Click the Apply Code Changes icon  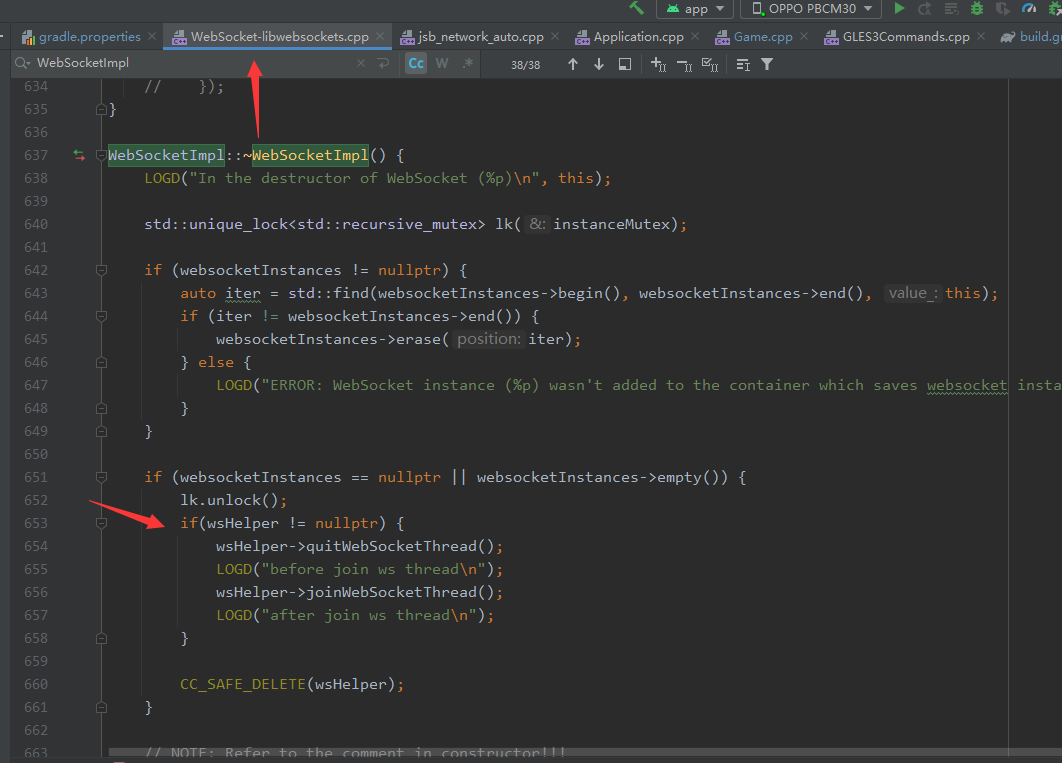(952, 9)
